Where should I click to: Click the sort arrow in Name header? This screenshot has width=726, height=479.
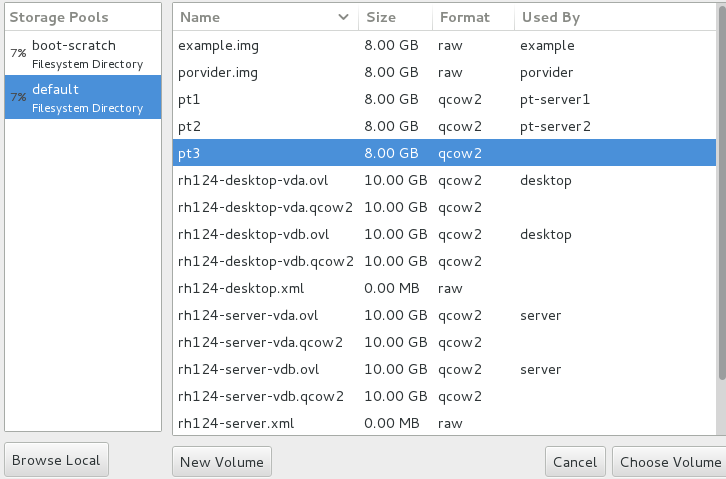pyautogui.click(x=343, y=17)
